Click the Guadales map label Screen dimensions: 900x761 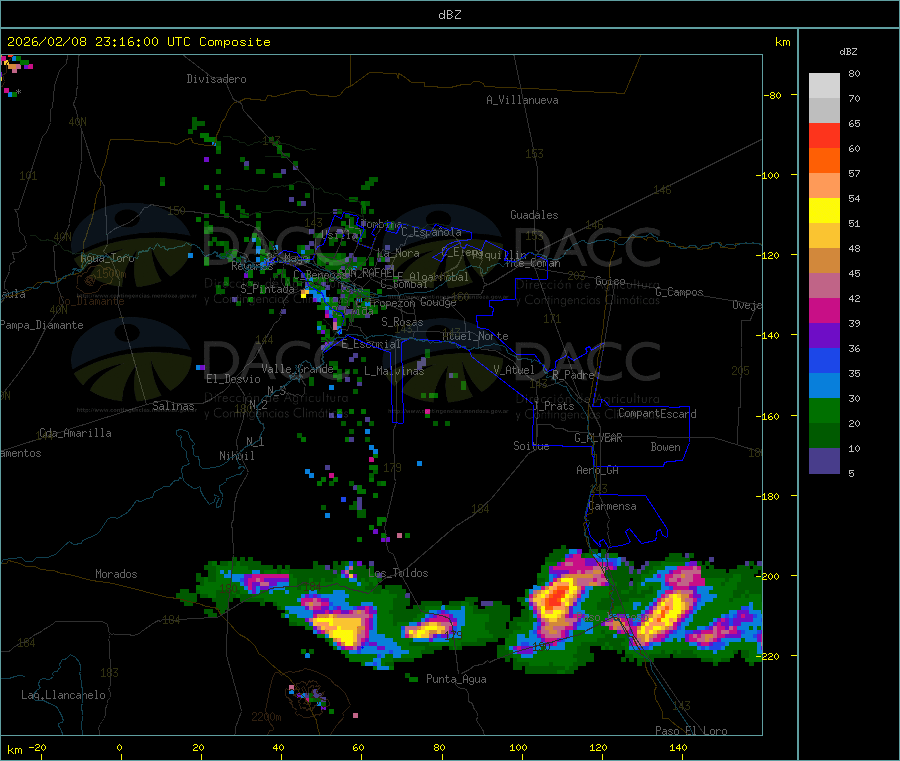tap(534, 215)
